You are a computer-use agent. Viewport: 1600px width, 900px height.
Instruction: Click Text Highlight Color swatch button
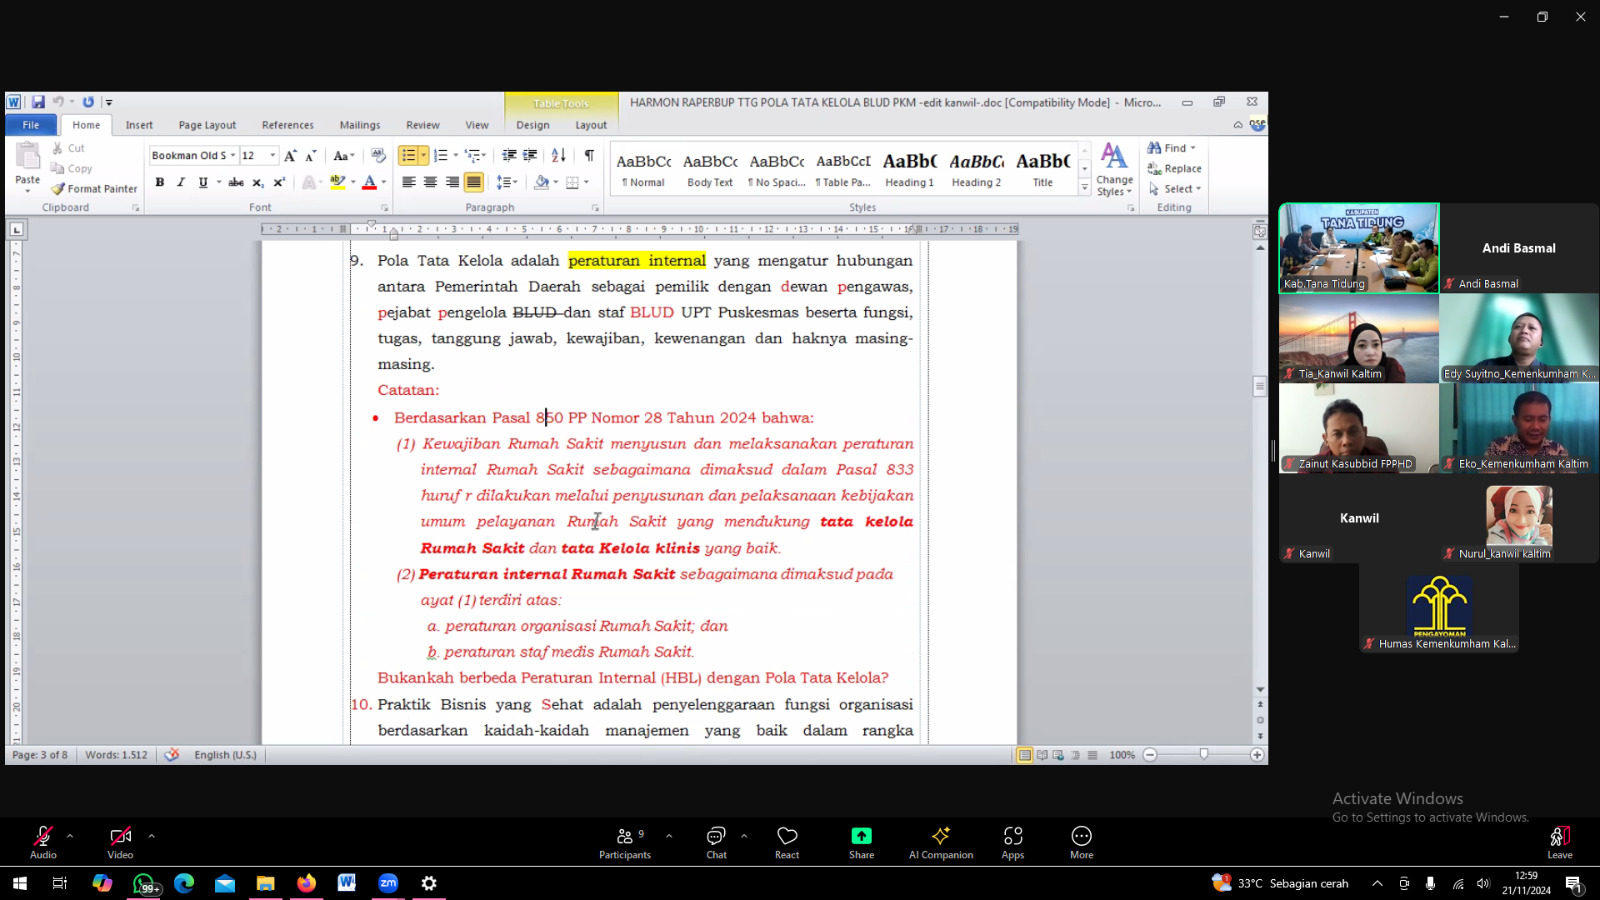point(338,182)
